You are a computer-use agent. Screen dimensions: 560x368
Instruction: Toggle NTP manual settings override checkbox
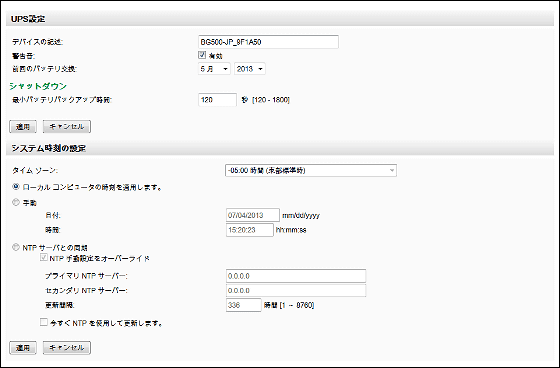(44, 257)
